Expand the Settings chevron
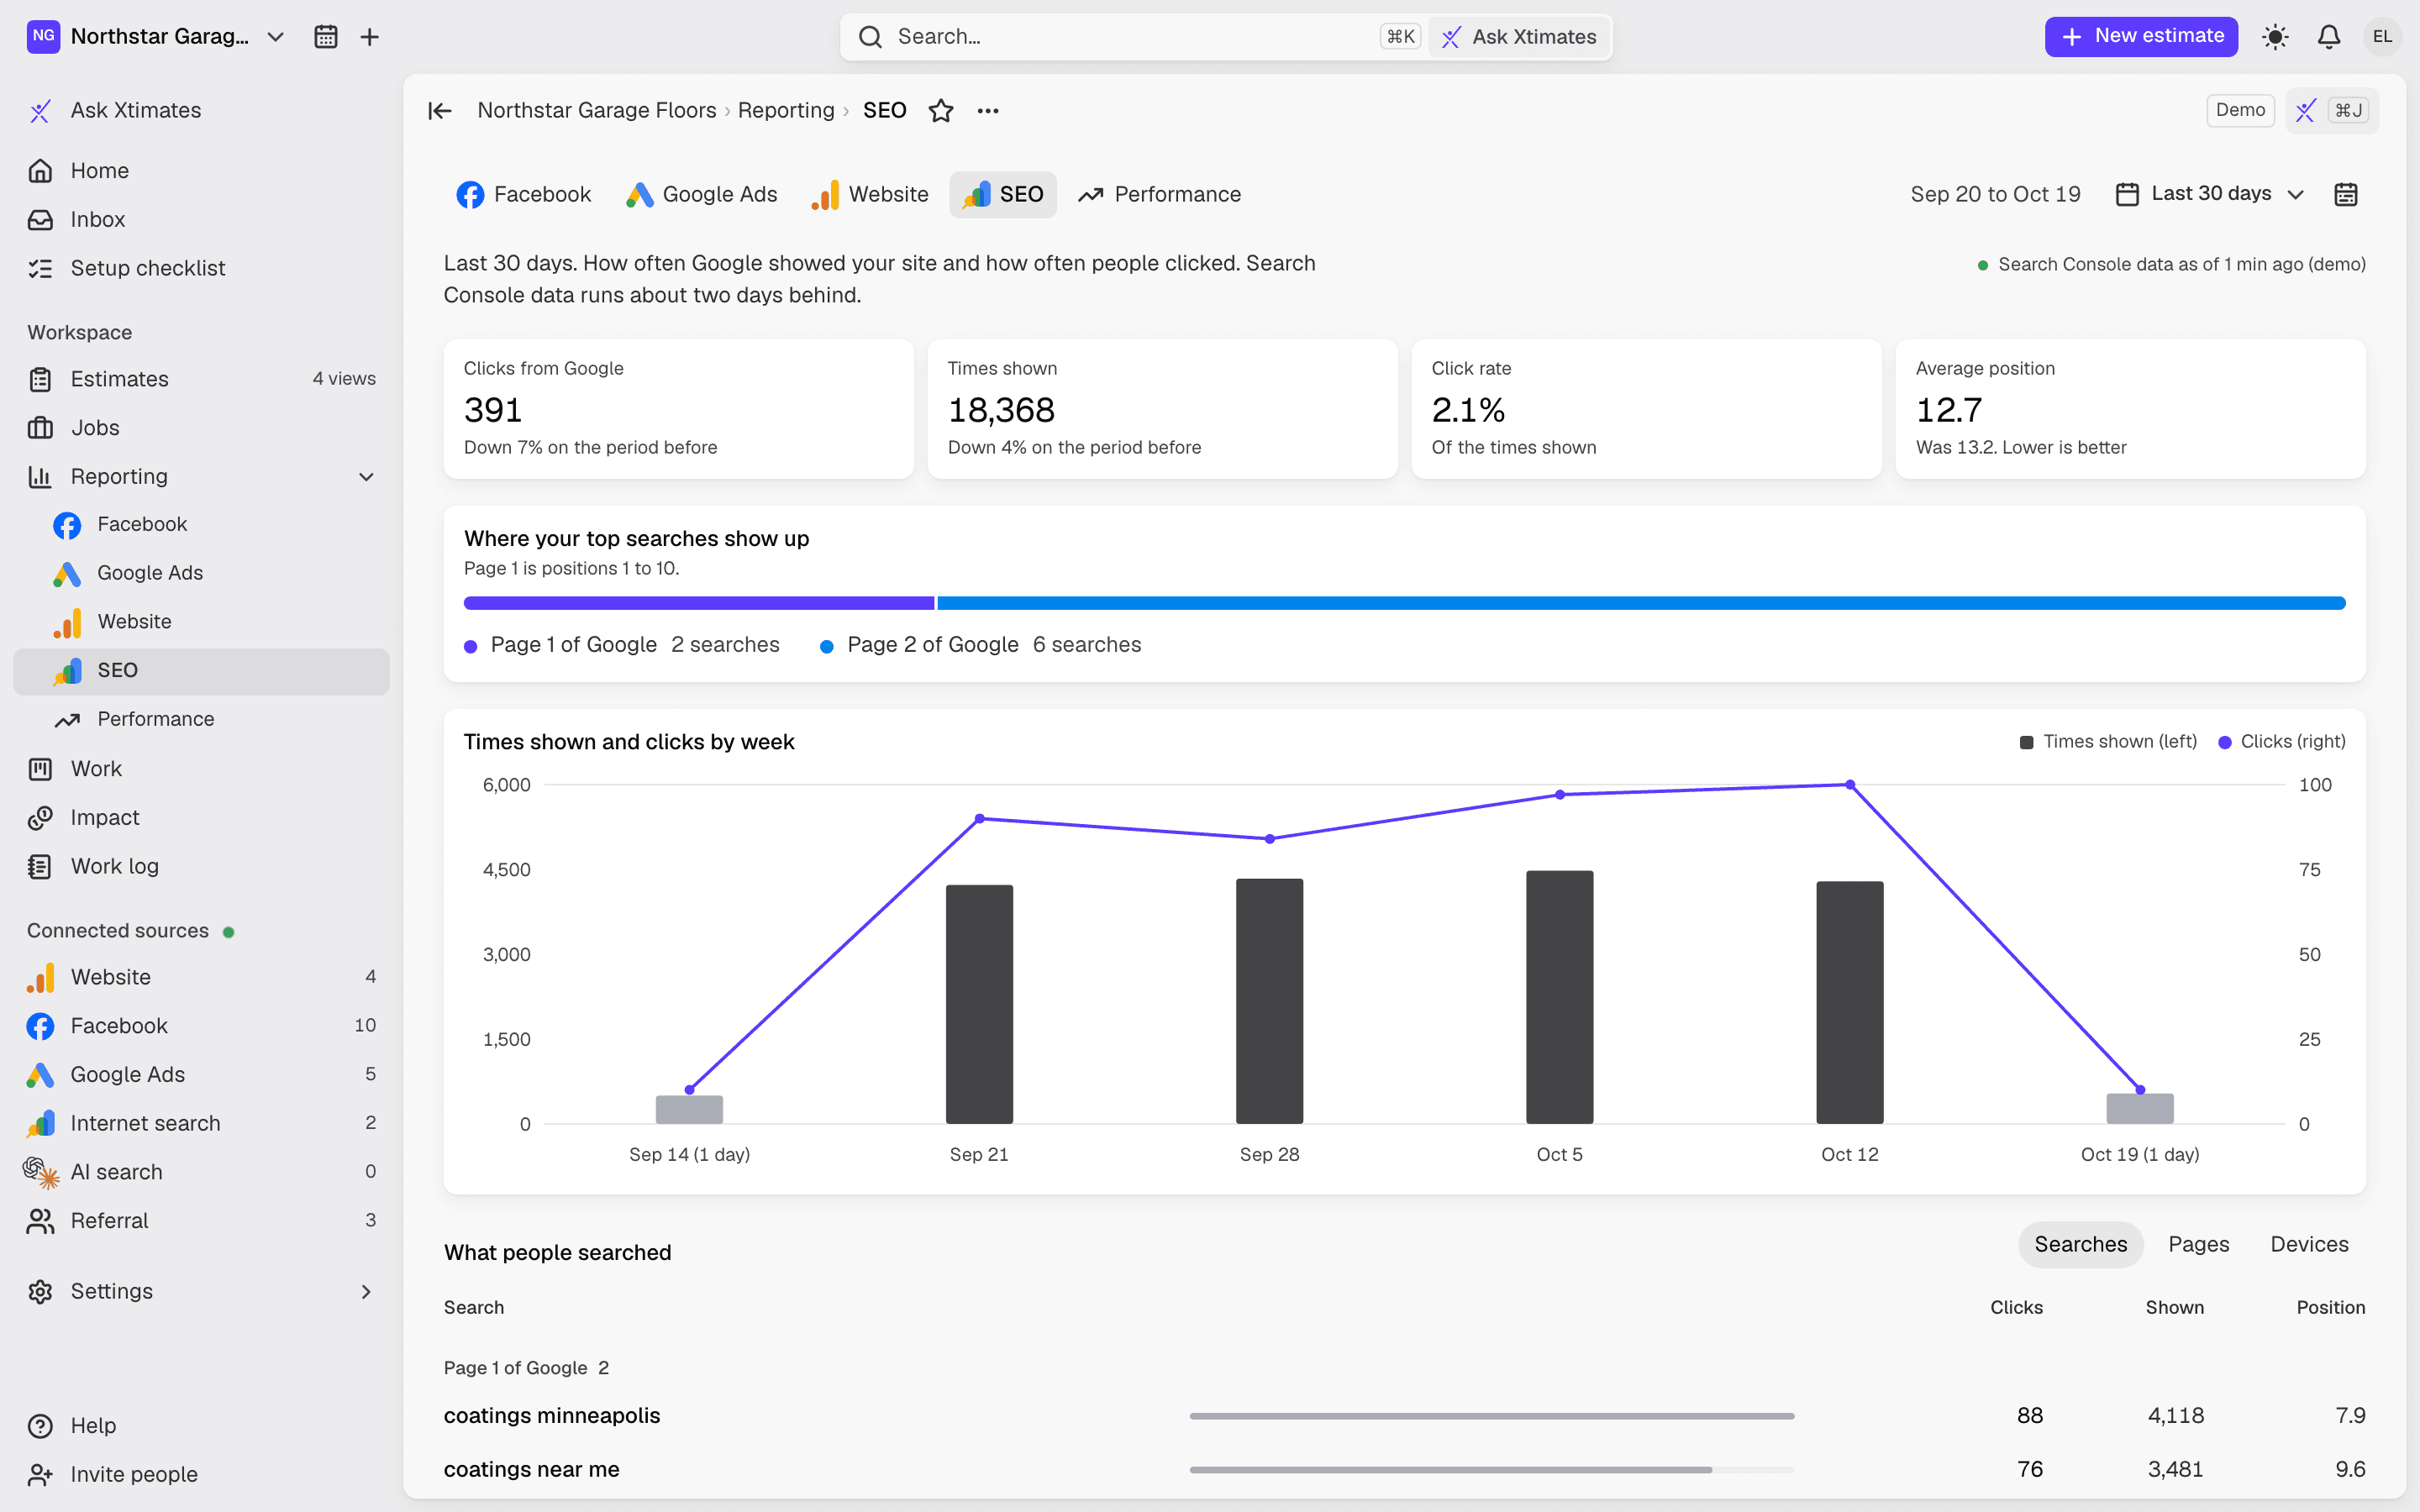Viewport: 2420px width, 1512px height. (366, 1292)
